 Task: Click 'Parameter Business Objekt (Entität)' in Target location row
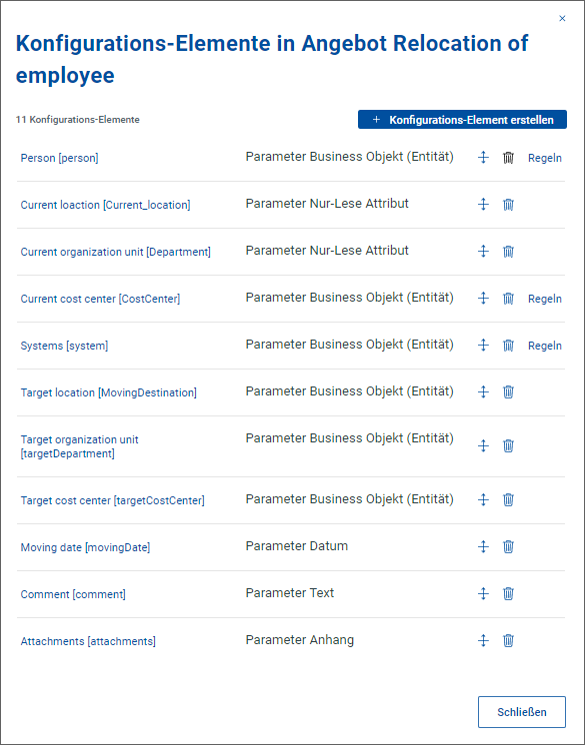(x=350, y=392)
